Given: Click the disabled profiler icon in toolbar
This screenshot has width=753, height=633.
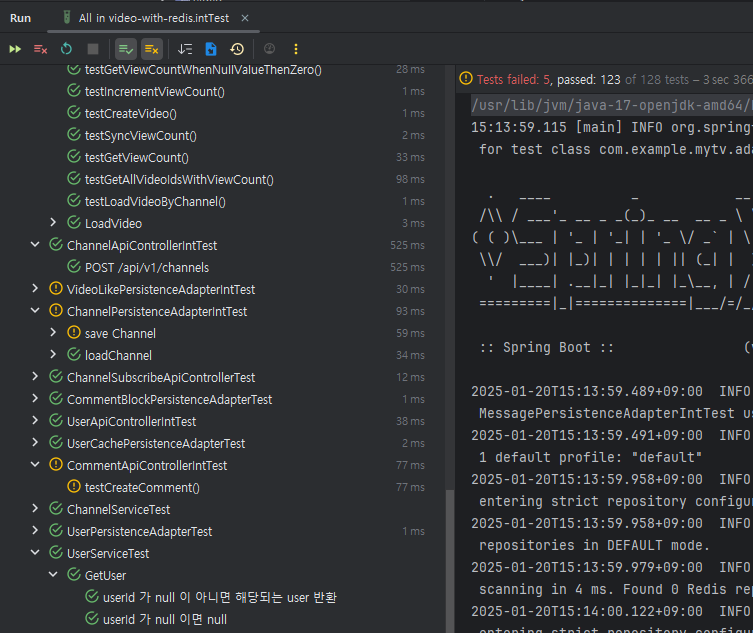Looking at the screenshot, I should [270, 49].
